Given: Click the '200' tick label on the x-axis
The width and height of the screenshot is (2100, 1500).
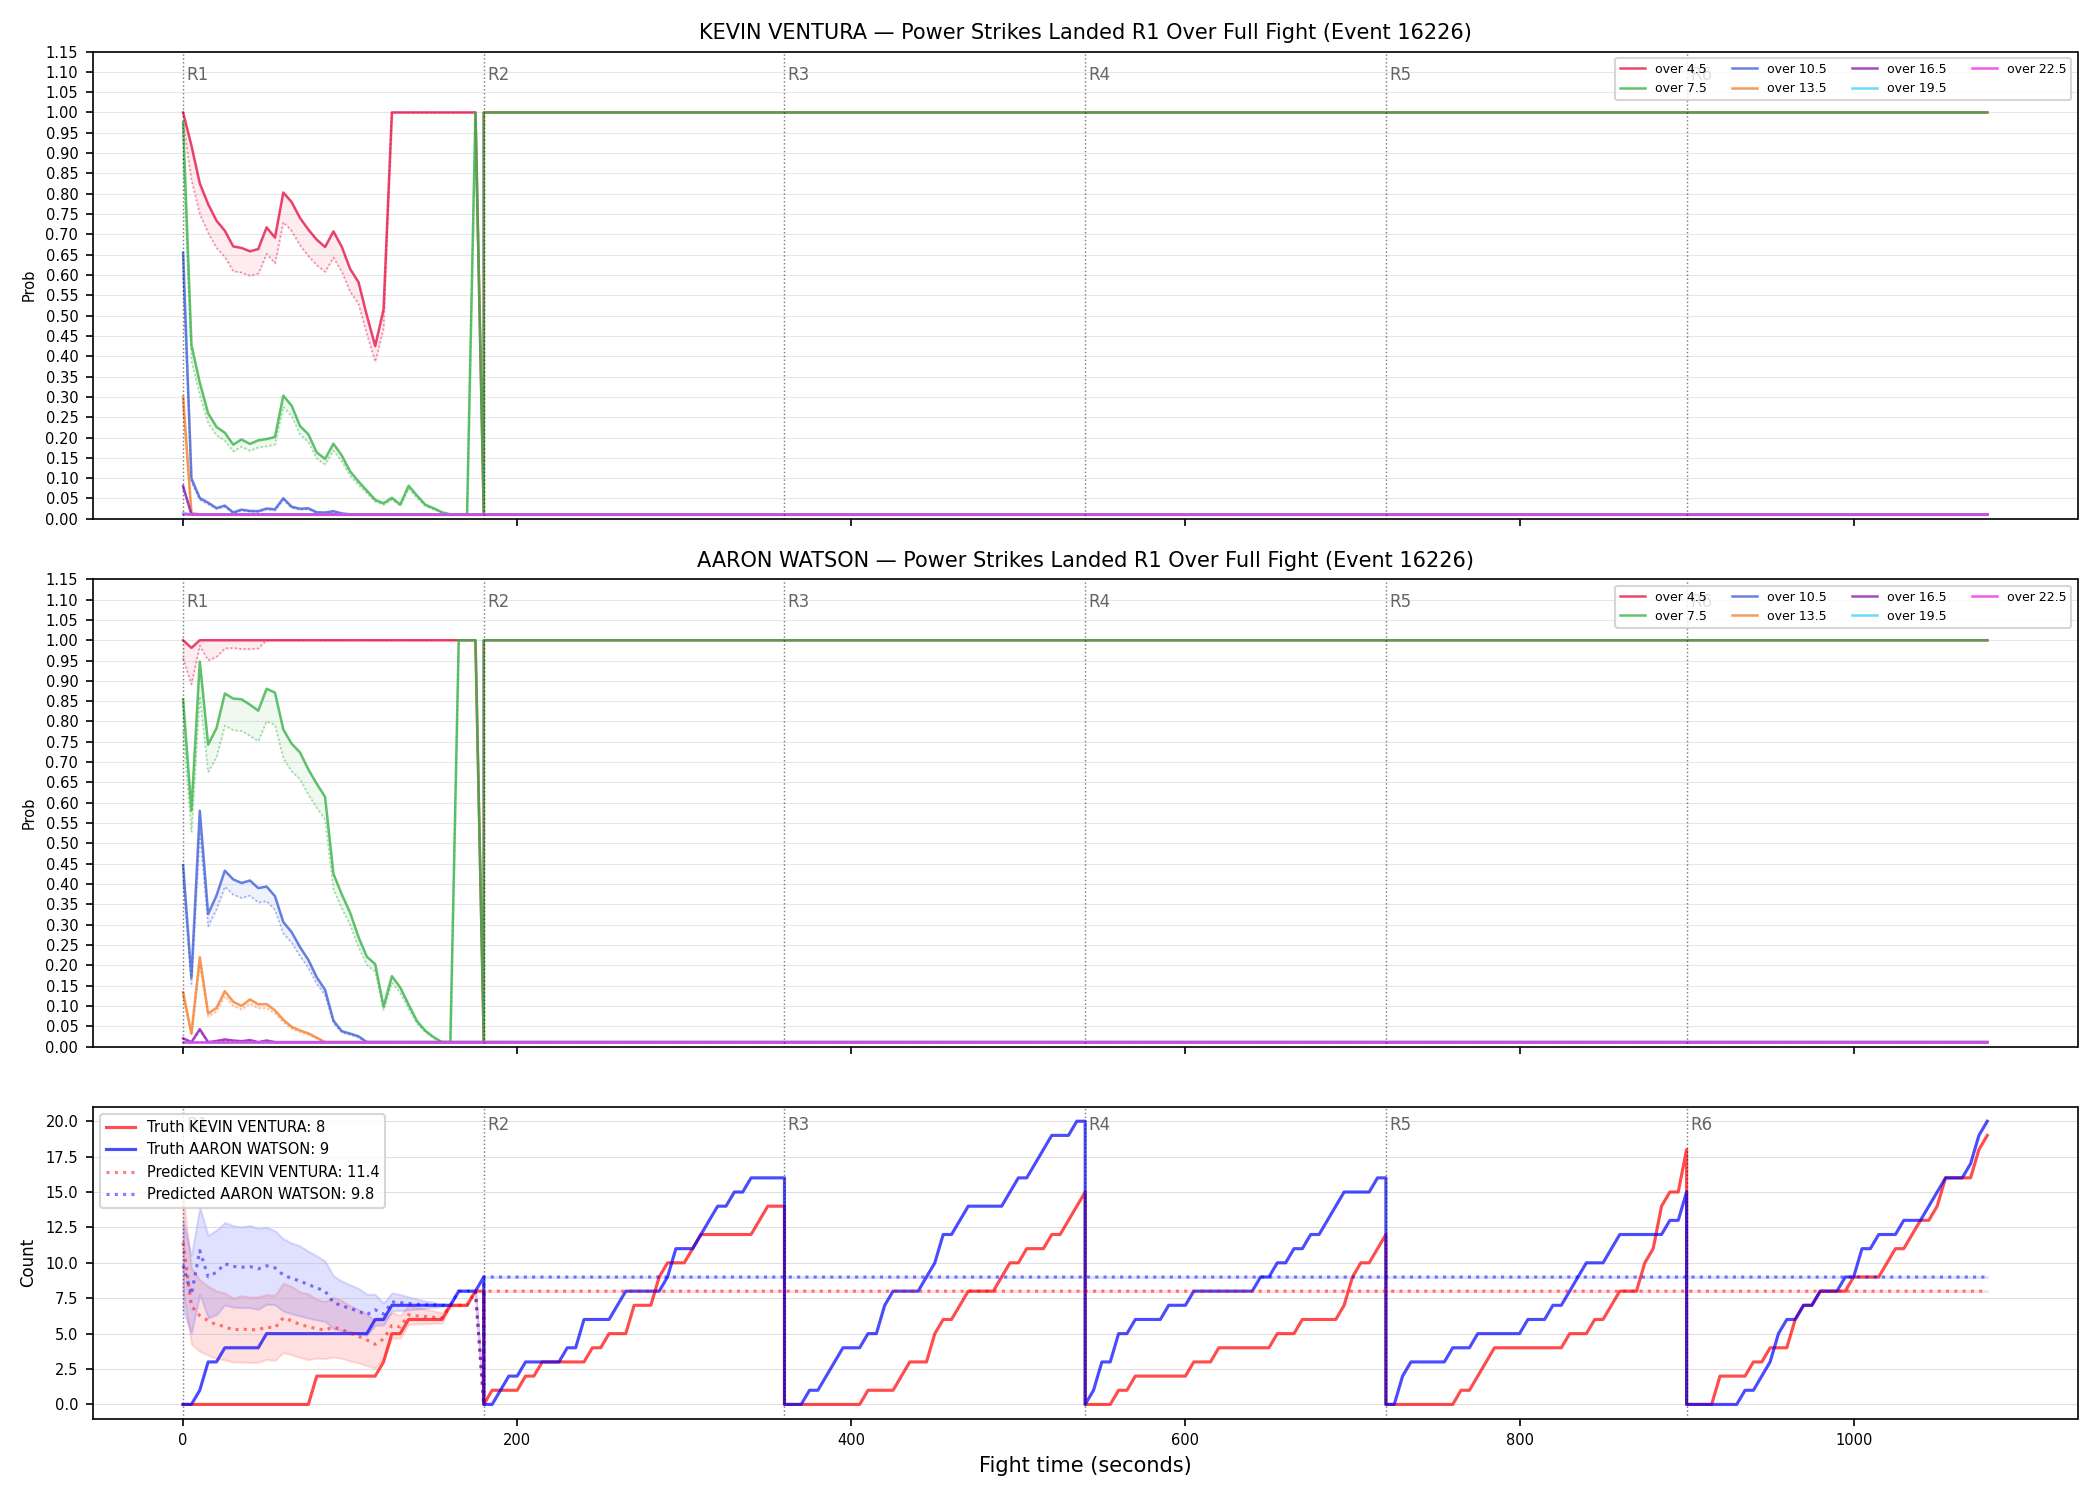Looking at the screenshot, I should coord(516,1440).
